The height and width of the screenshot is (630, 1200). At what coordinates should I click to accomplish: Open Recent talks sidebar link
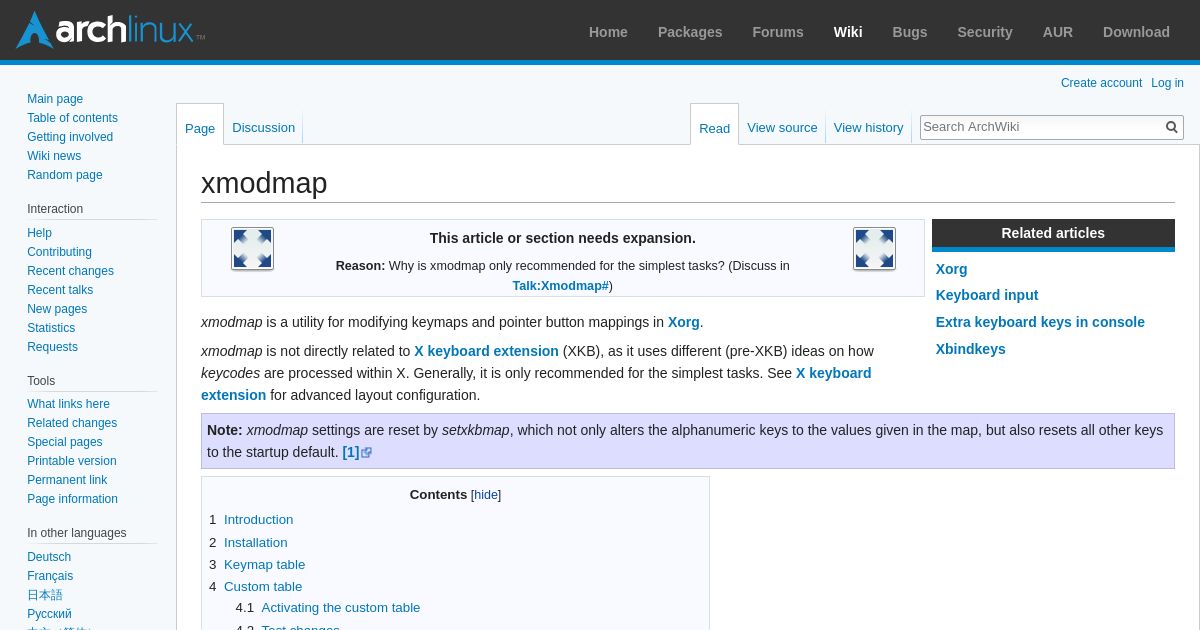pyautogui.click(x=60, y=290)
